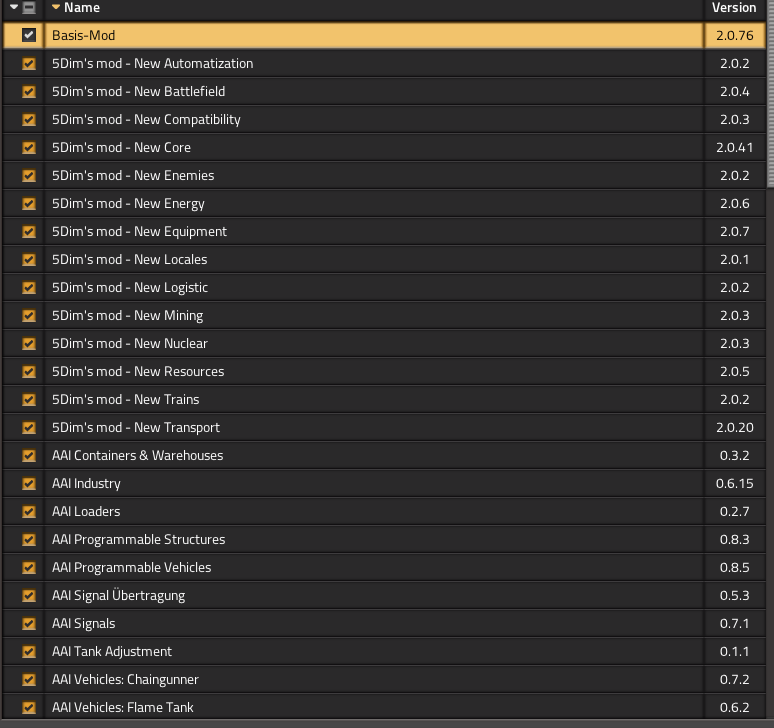Click the vertical scrollbar of the mod list
This screenshot has height=728, width=774.
click(769, 100)
